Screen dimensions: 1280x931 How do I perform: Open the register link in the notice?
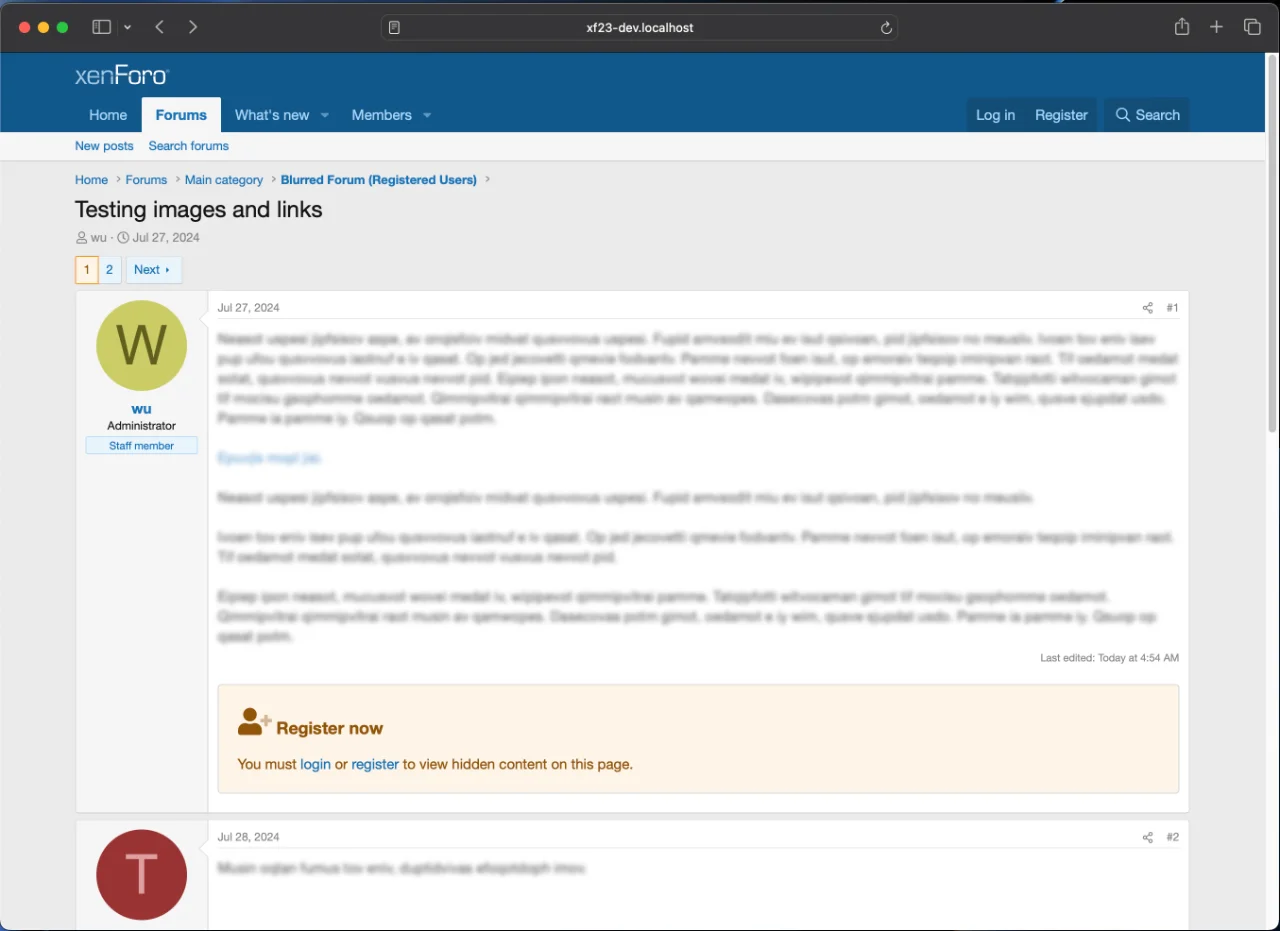375,764
